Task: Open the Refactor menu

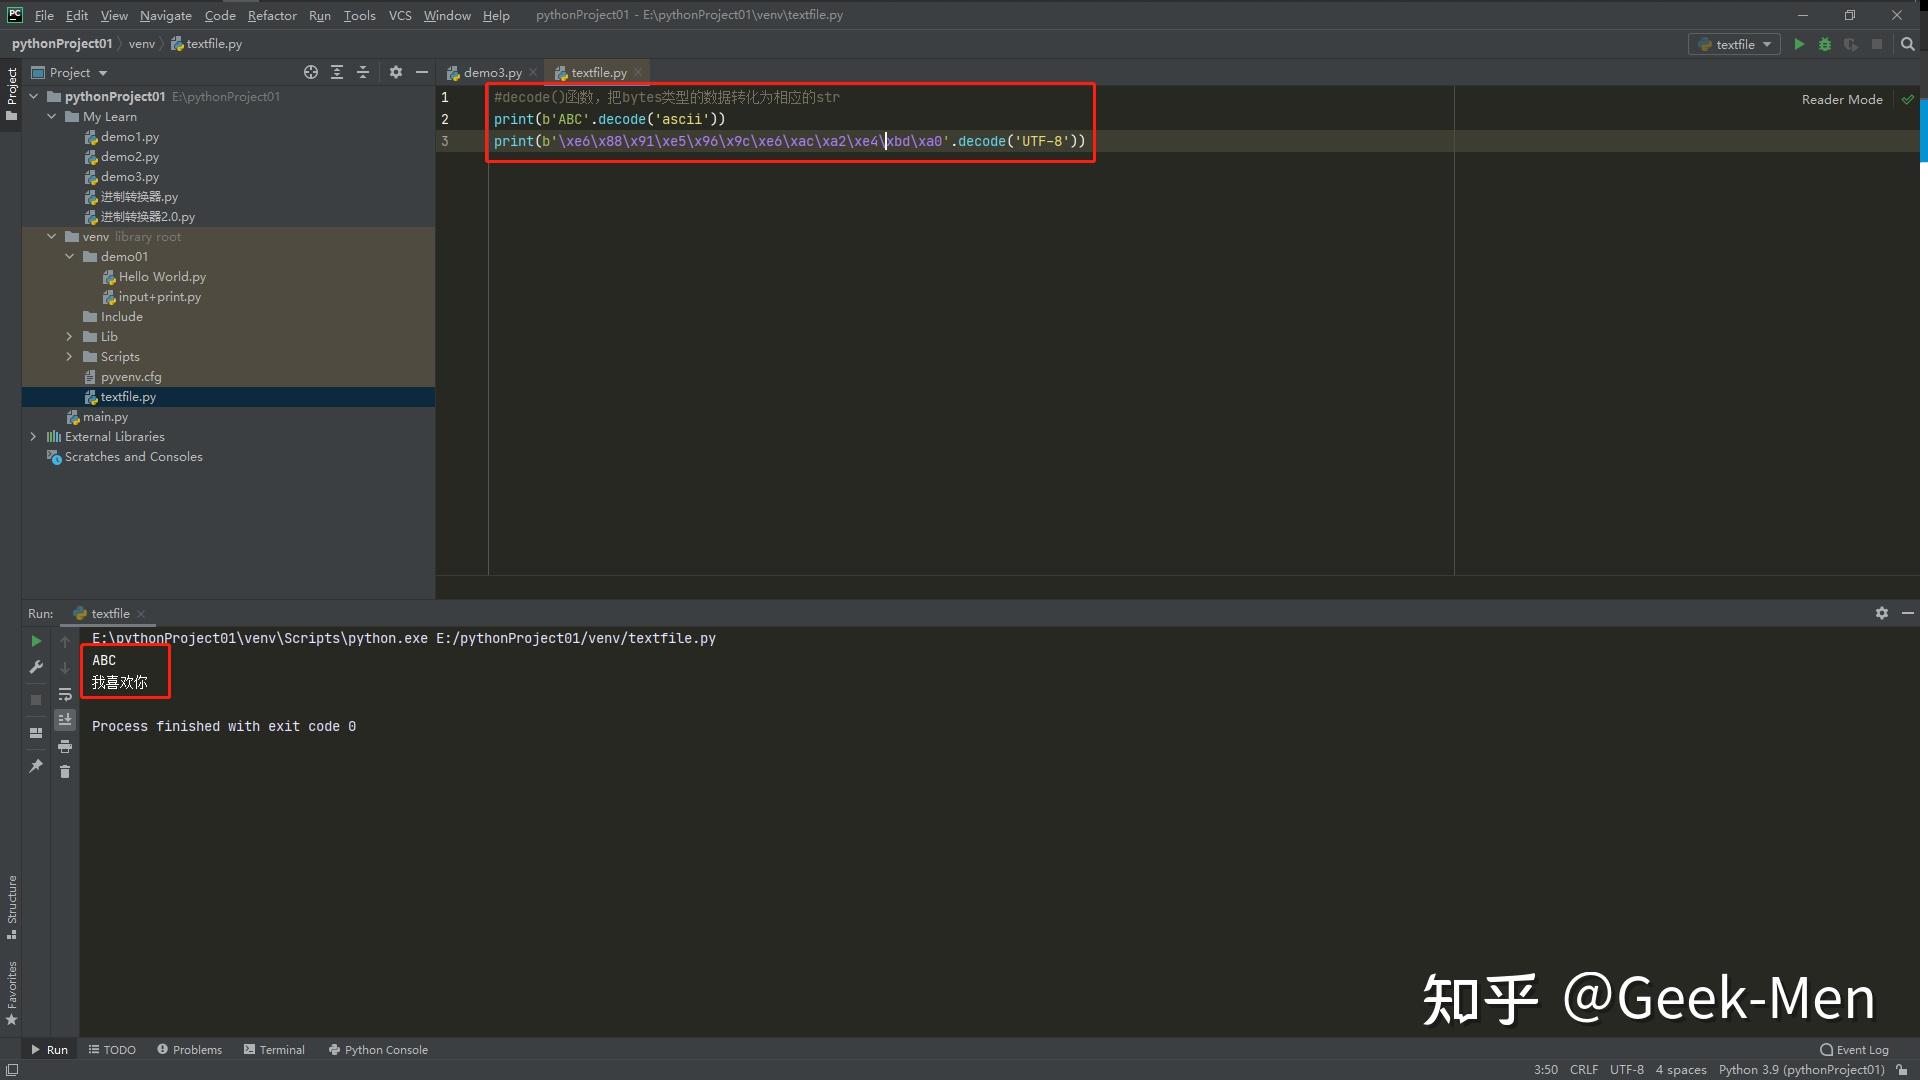Action: click(x=272, y=15)
